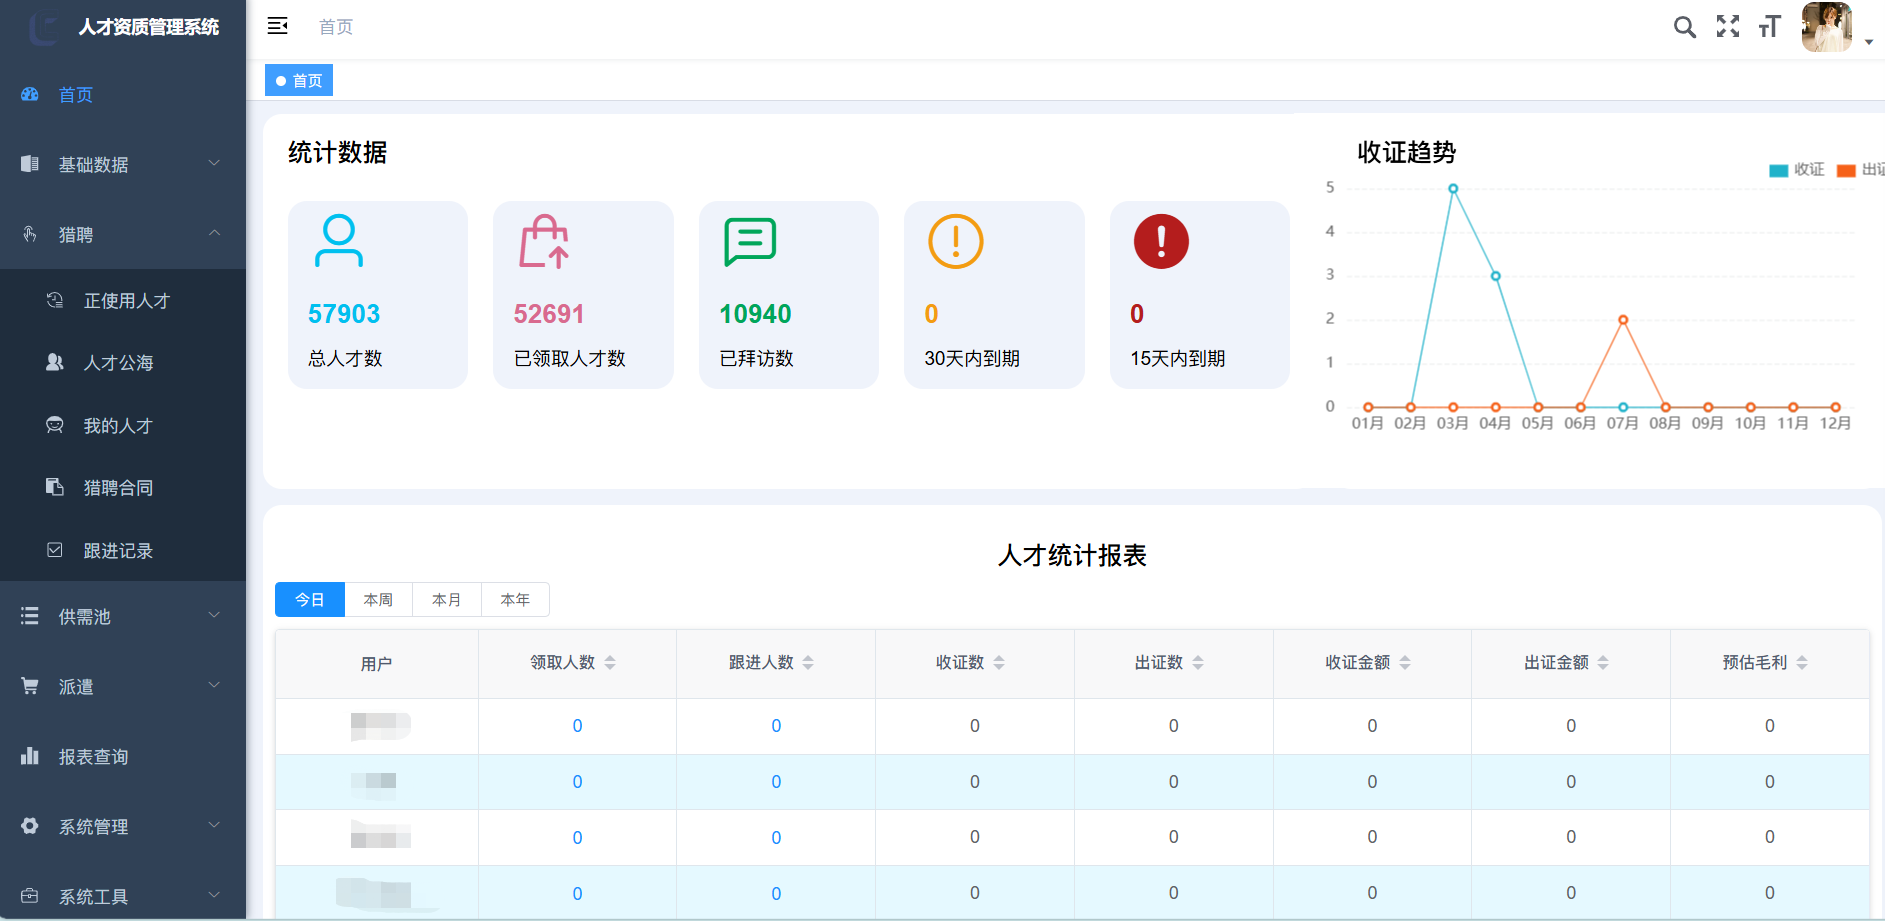
Task: Expand the 派遣 menu chevron
Action: click(214, 685)
